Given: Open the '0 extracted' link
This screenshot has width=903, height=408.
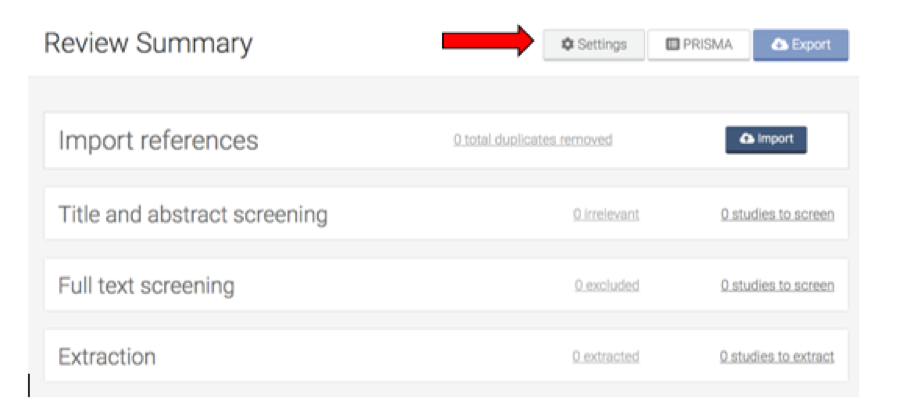Looking at the screenshot, I should (605, 356).
